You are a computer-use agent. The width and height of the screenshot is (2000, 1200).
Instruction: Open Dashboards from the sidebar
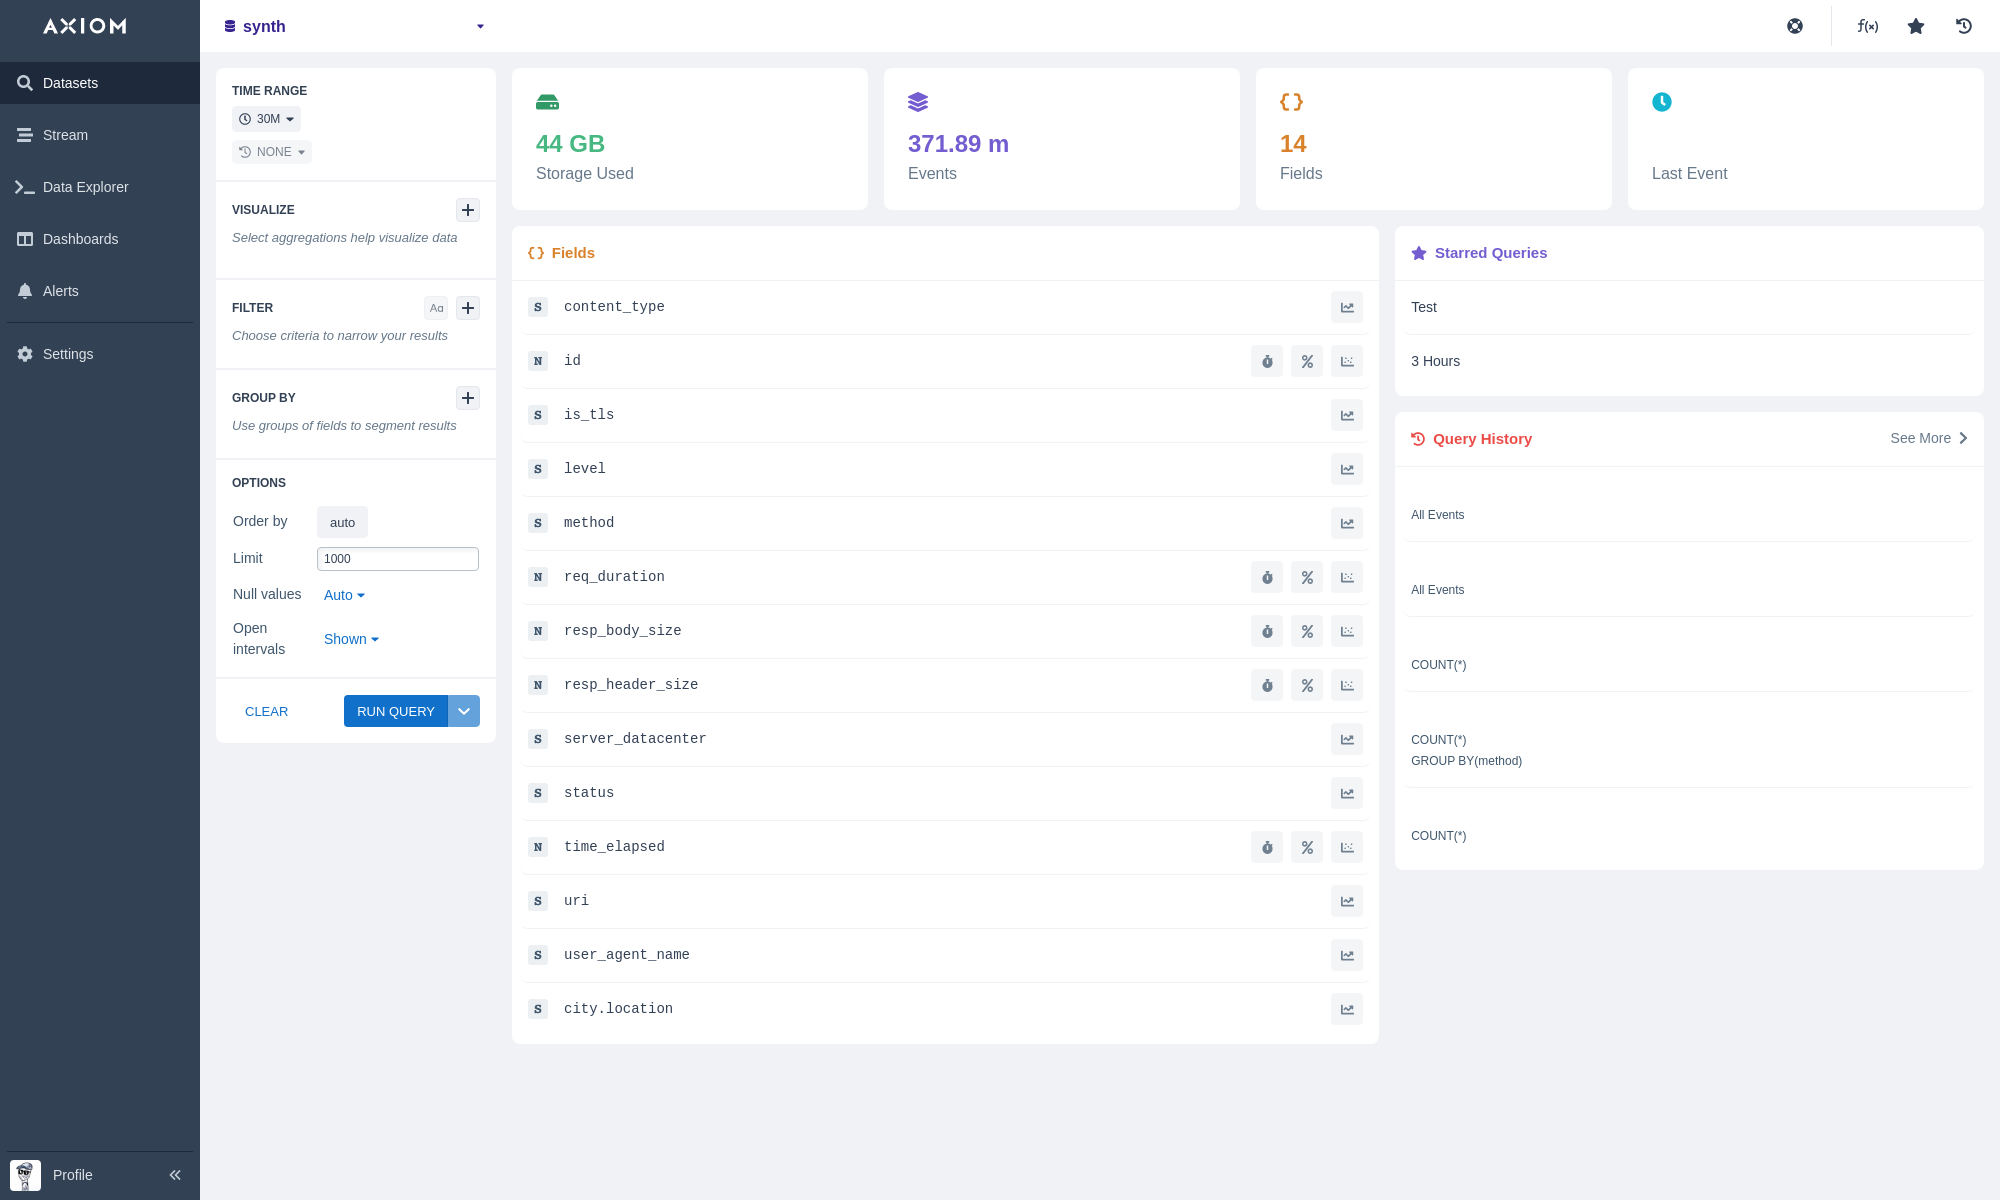point(80,239)
